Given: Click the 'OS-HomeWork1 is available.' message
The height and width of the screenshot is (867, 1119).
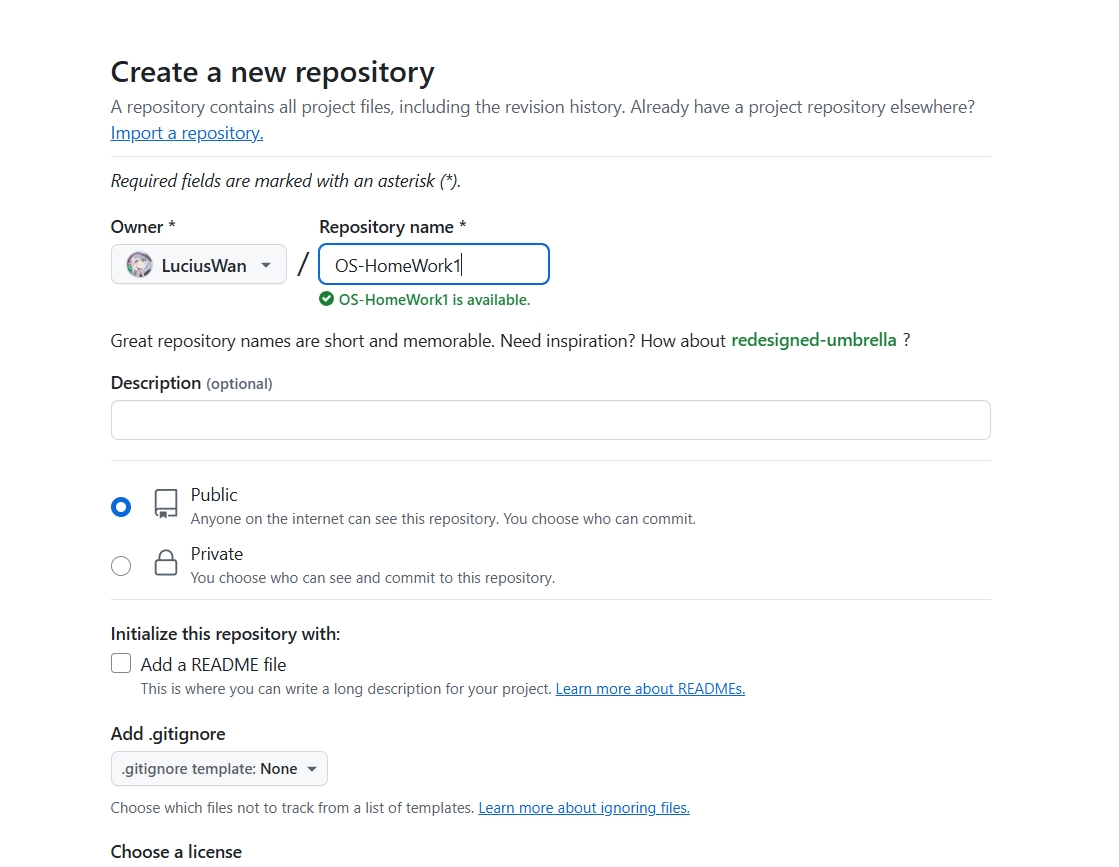Looking at the screenshot, I should point(434,300).
